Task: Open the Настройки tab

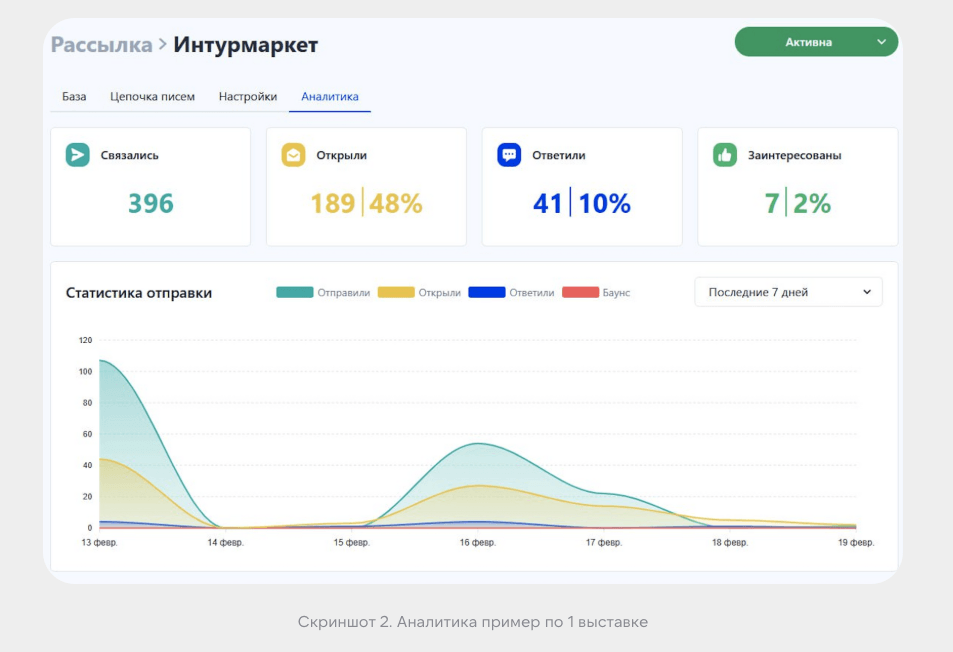Action: click(x=248, y=97)
